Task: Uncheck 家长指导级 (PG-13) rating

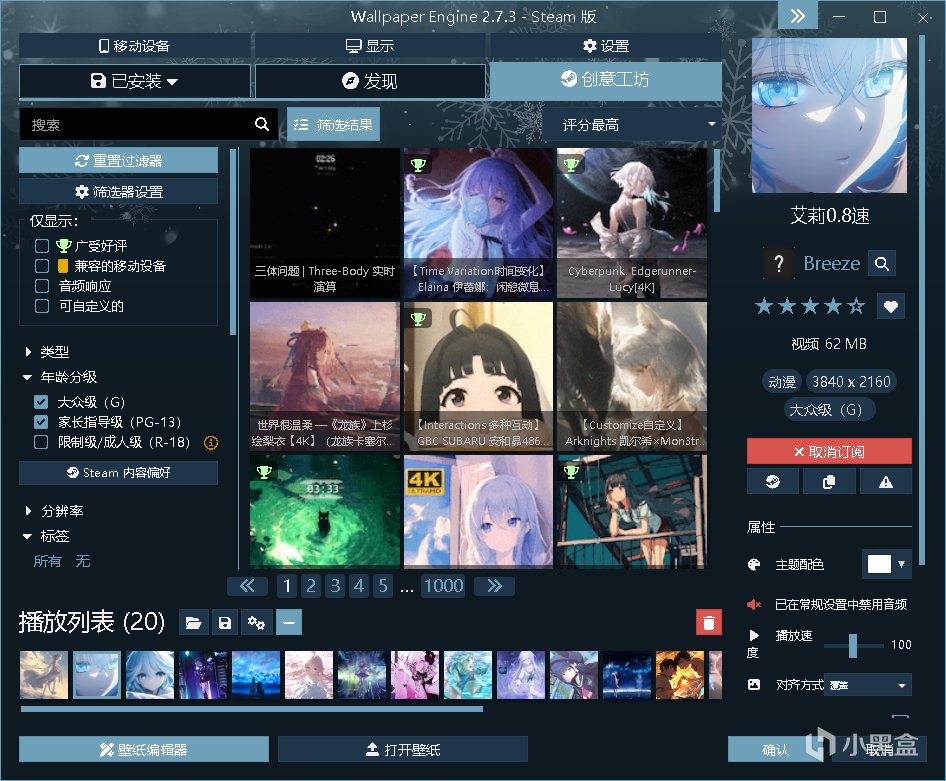Action: [x=41, y=422]
